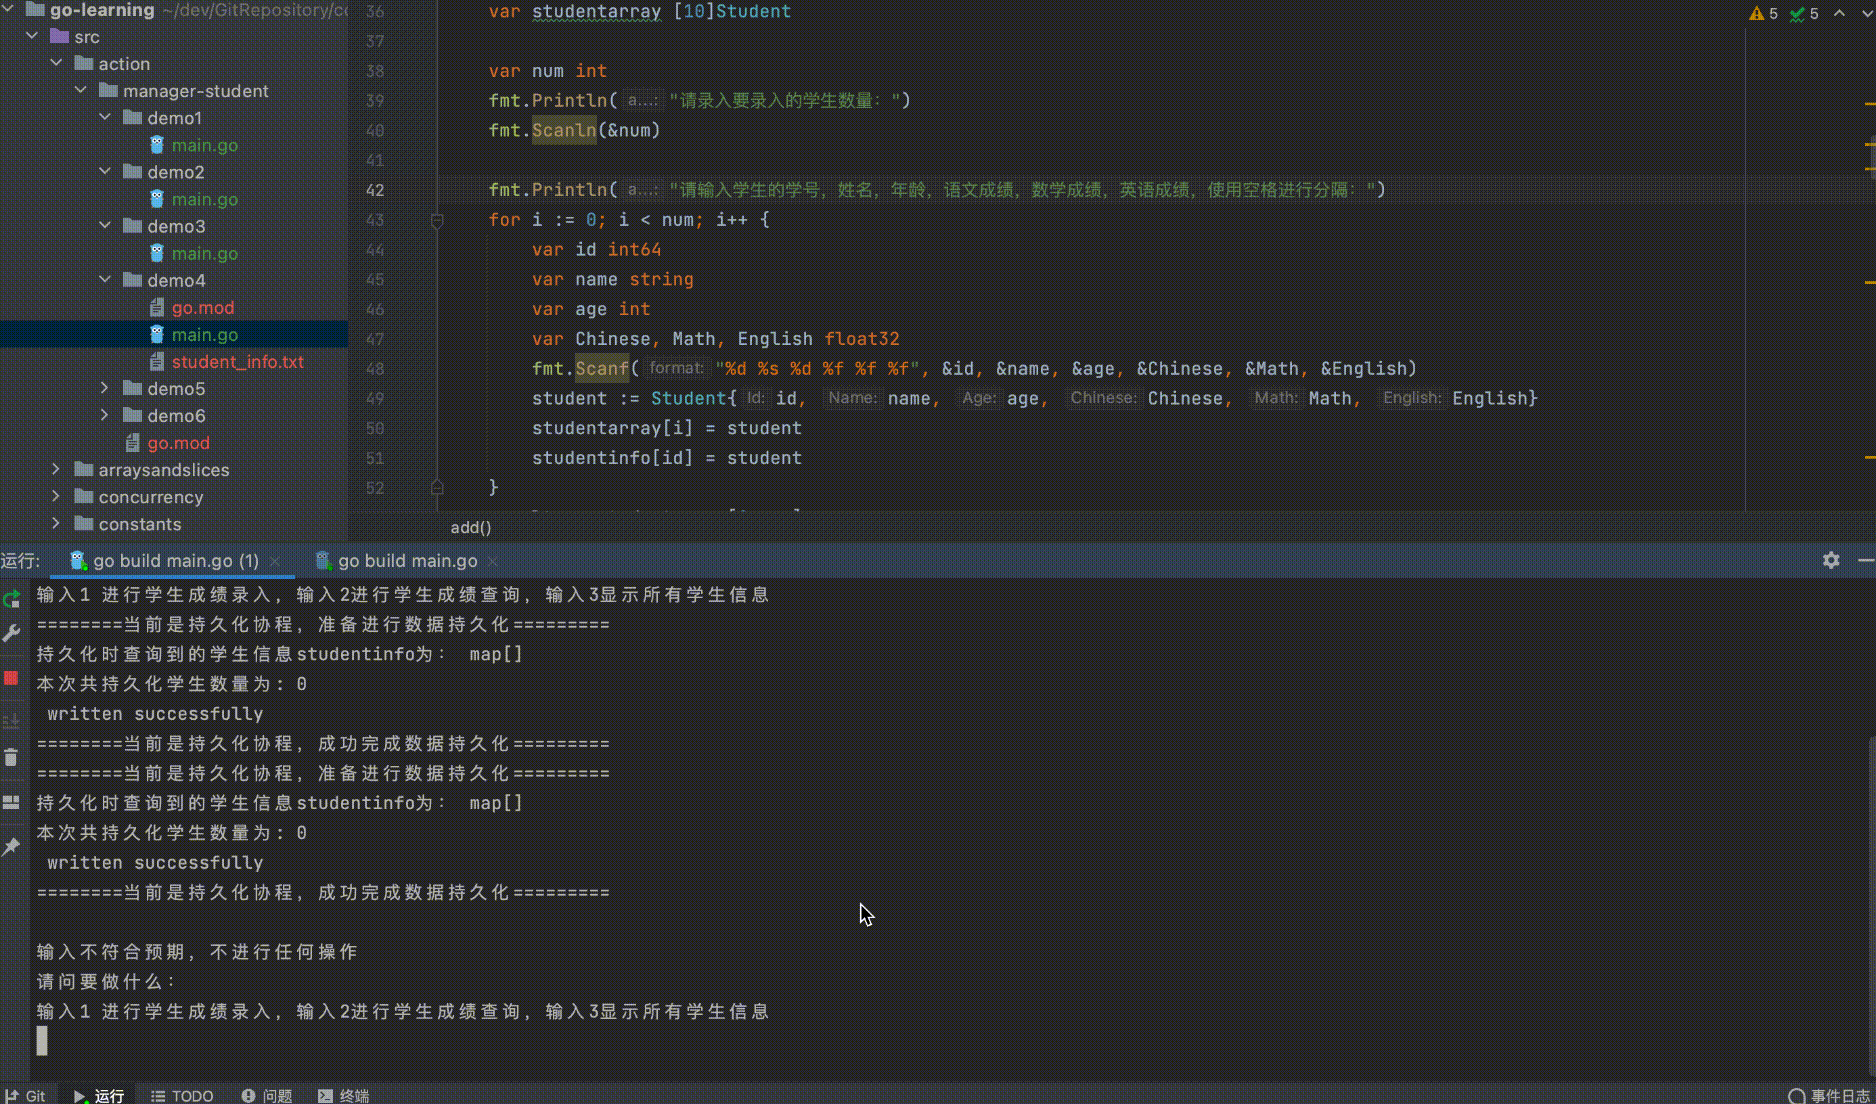Screen dimensions: 1876x1104
Task: Open the 事件日志 event log
Action: pyautogui.click(x=1829, y=1096)
